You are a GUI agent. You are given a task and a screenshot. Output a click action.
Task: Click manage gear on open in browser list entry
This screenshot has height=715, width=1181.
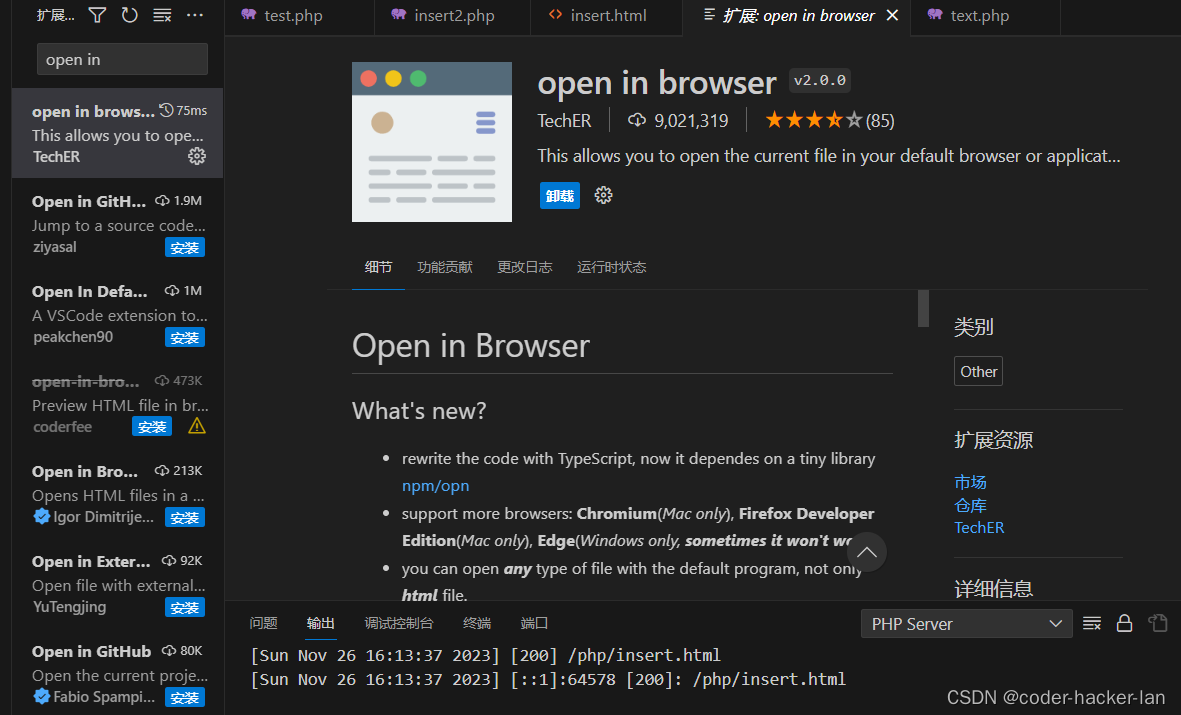(196, 156)
